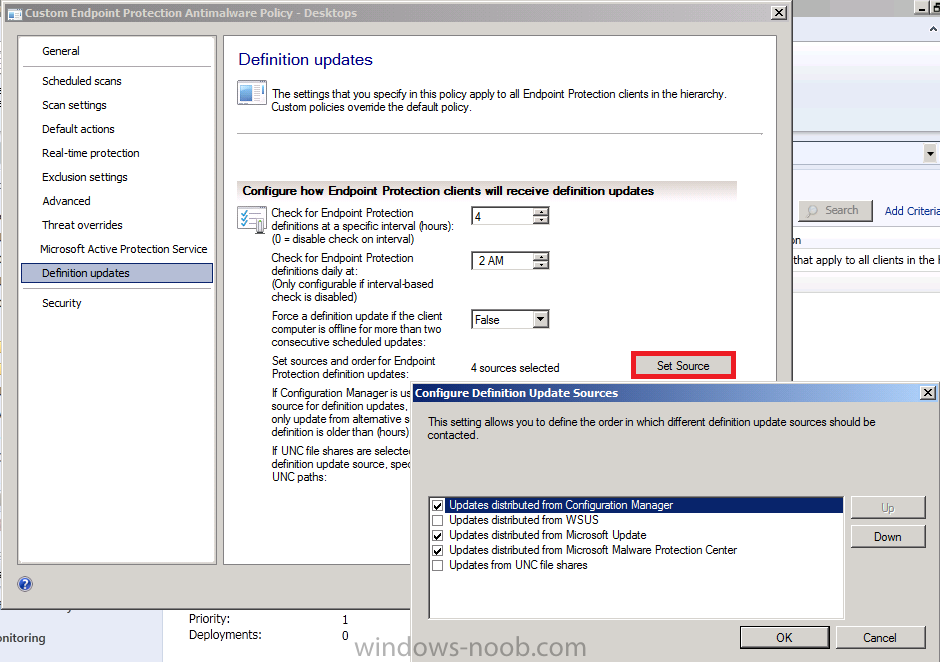This screenshot has height=662, width=940.
Task: Decrease the daily check time from 2 AM
Action: (x=541, y=264)
